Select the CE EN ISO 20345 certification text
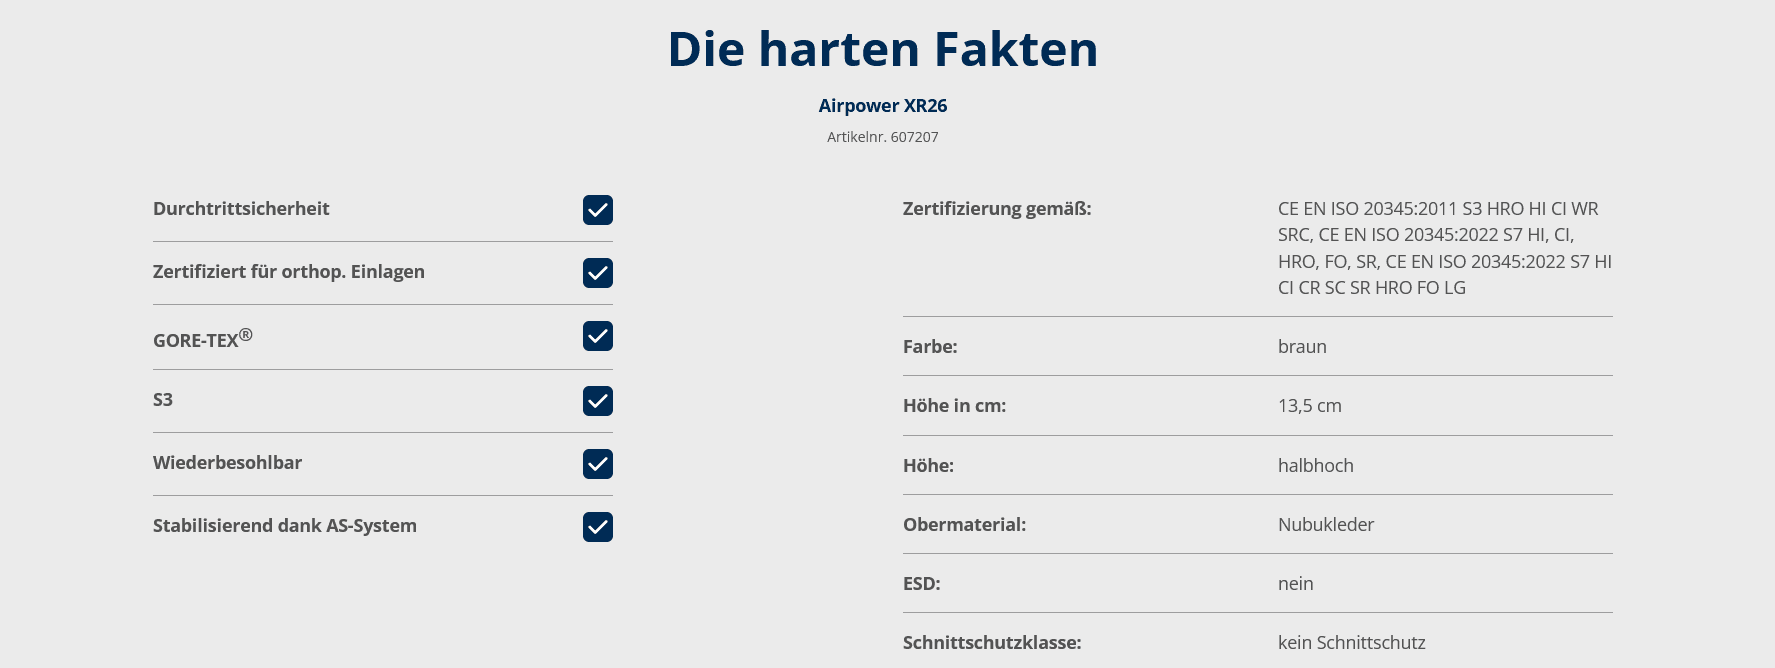 pos(1445,248)
